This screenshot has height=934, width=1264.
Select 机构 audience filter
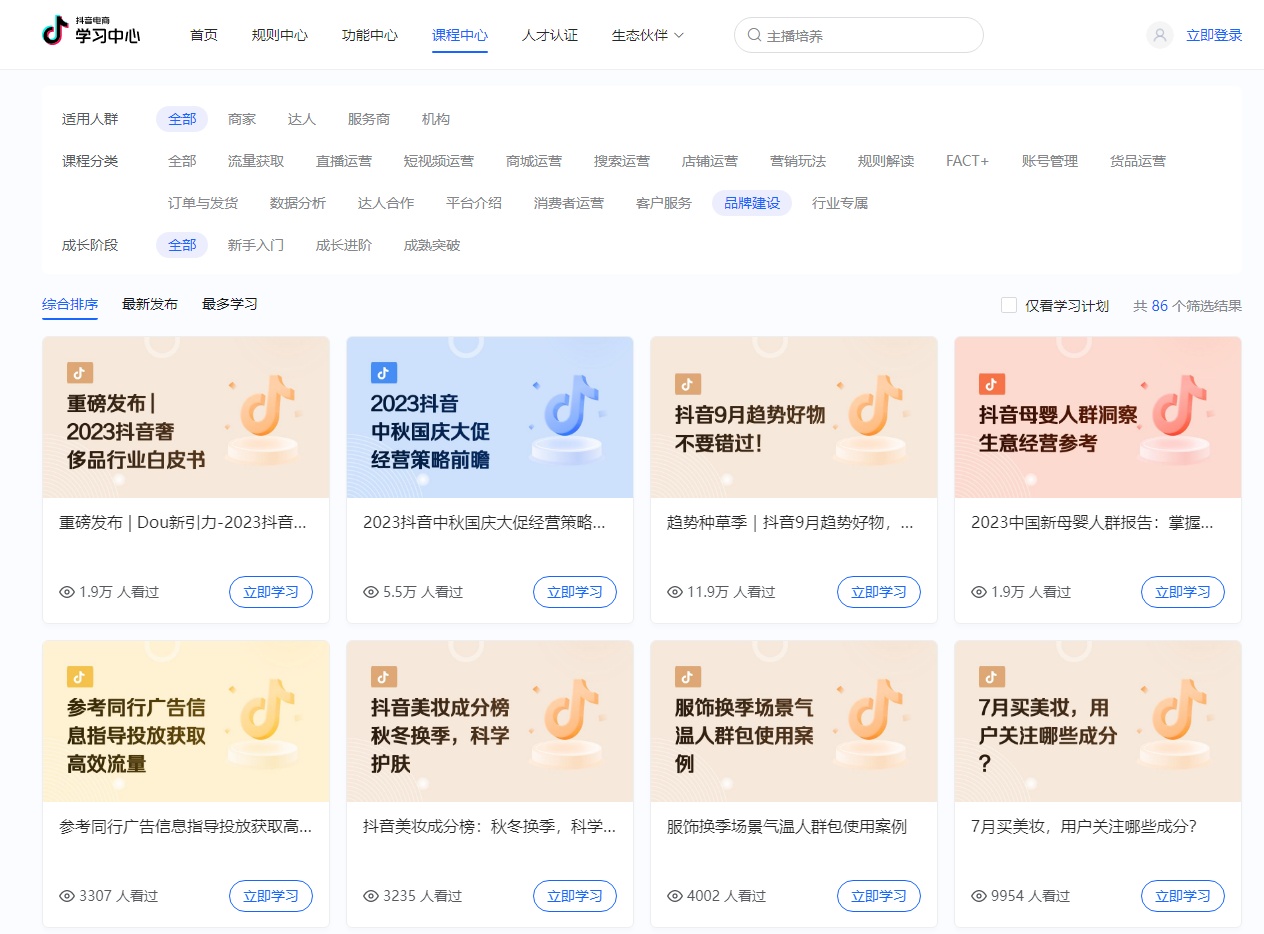(436, 119)
